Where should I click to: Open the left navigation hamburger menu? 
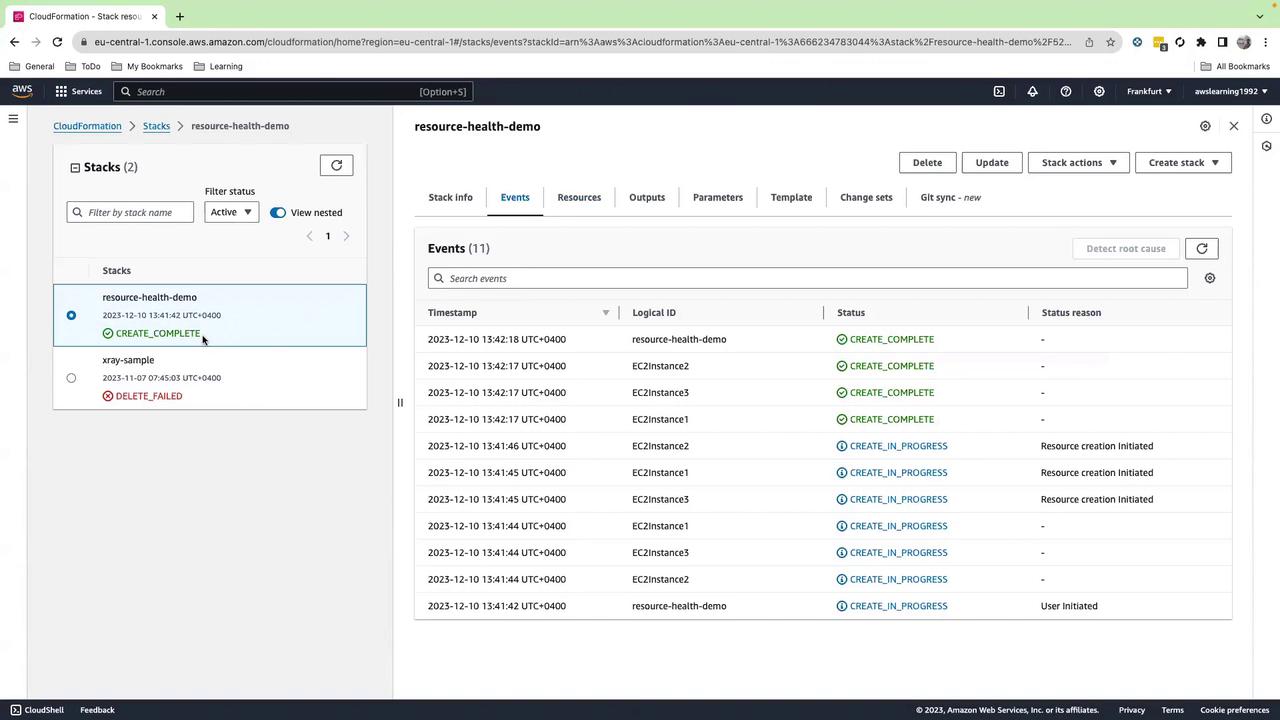pos(13,119)
